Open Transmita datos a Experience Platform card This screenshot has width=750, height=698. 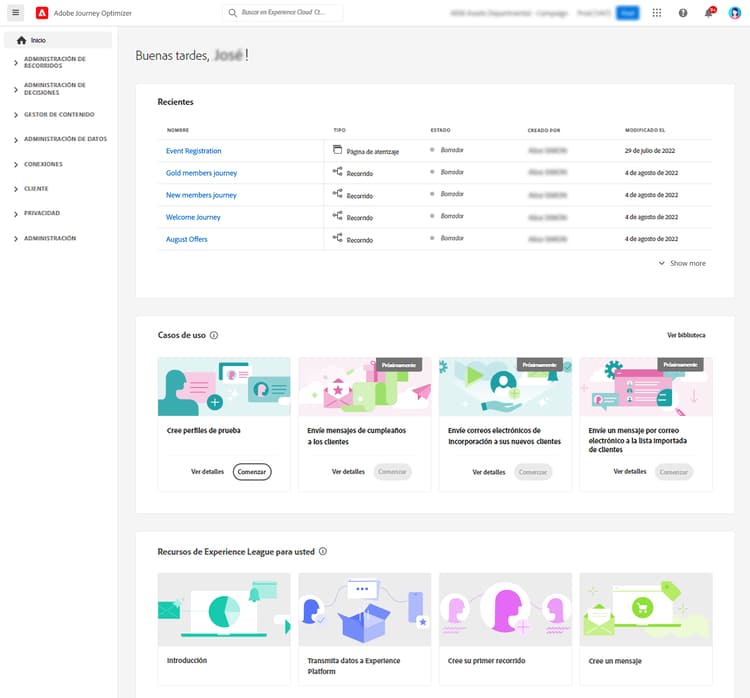364,629
